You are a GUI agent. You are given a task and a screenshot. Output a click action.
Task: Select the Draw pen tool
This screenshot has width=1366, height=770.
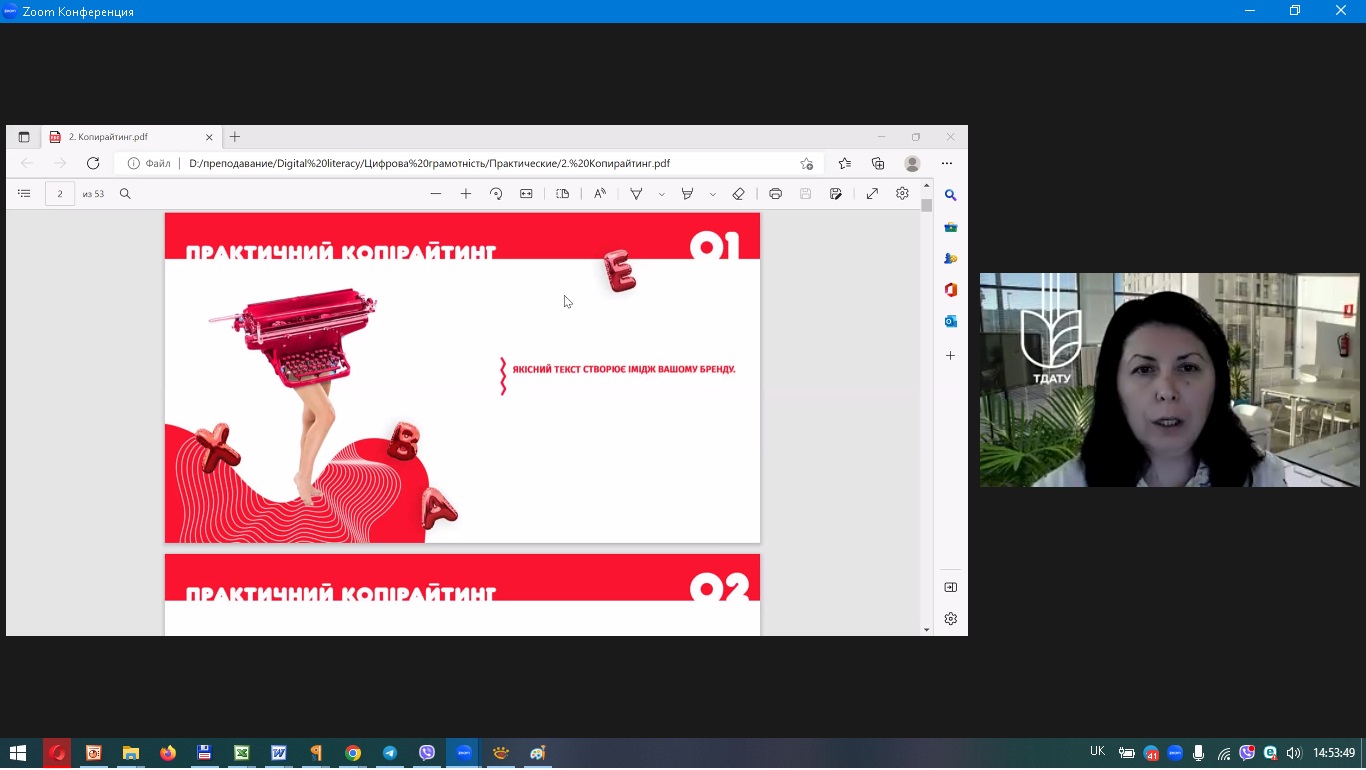tap(636, 194)
